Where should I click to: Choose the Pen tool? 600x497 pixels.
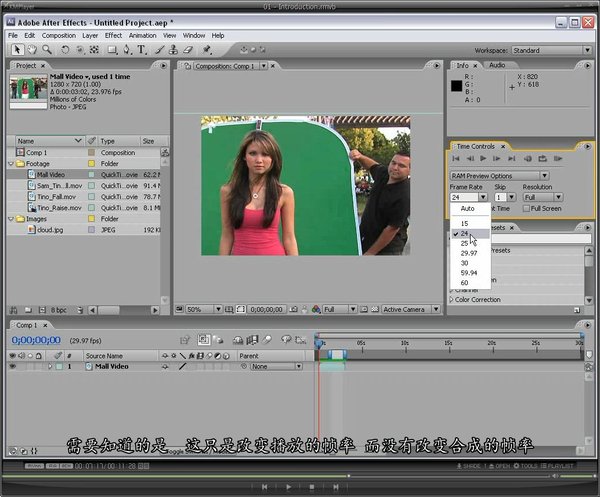[x=126, y=48]
